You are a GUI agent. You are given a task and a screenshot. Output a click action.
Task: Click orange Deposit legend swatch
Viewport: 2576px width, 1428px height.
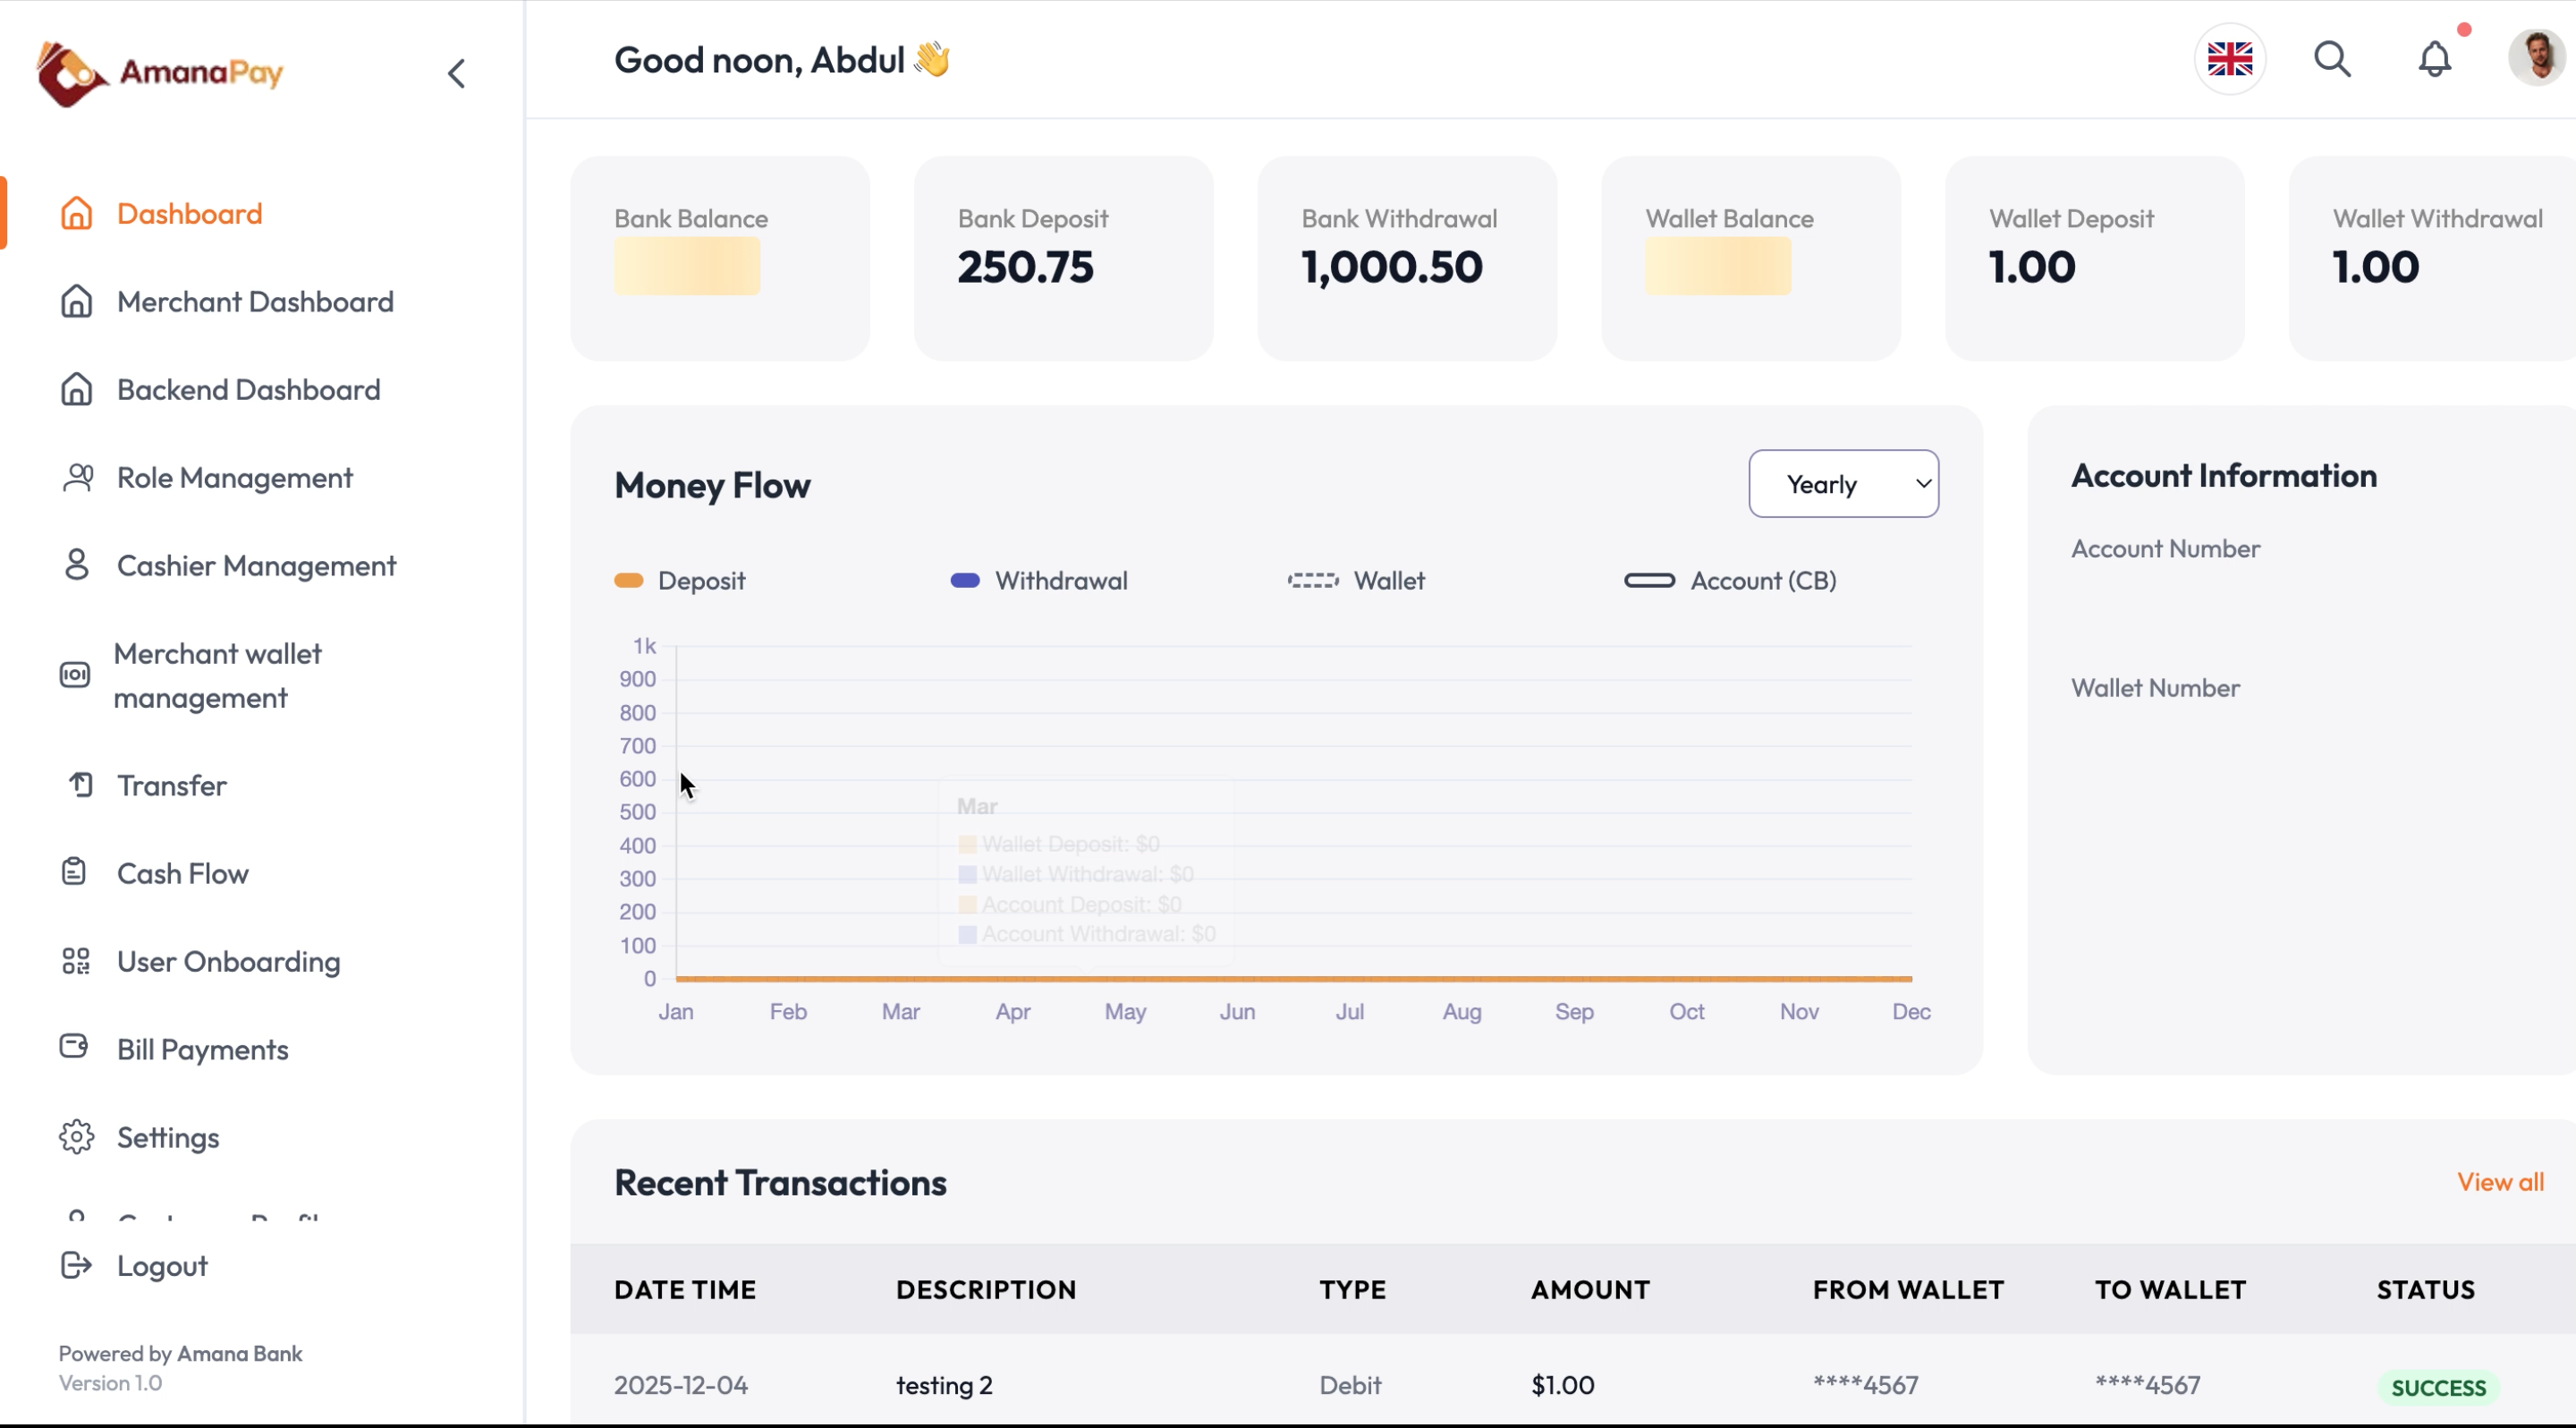click(629, 581)
